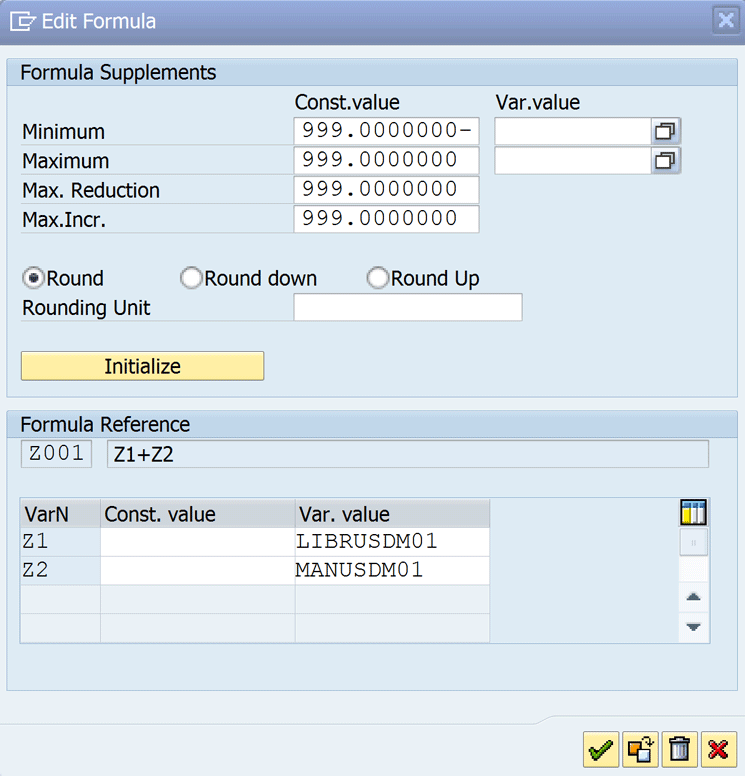Click the green checkmark confirm button
Screen dimensions: 745x776
click(x=600, y=749)
